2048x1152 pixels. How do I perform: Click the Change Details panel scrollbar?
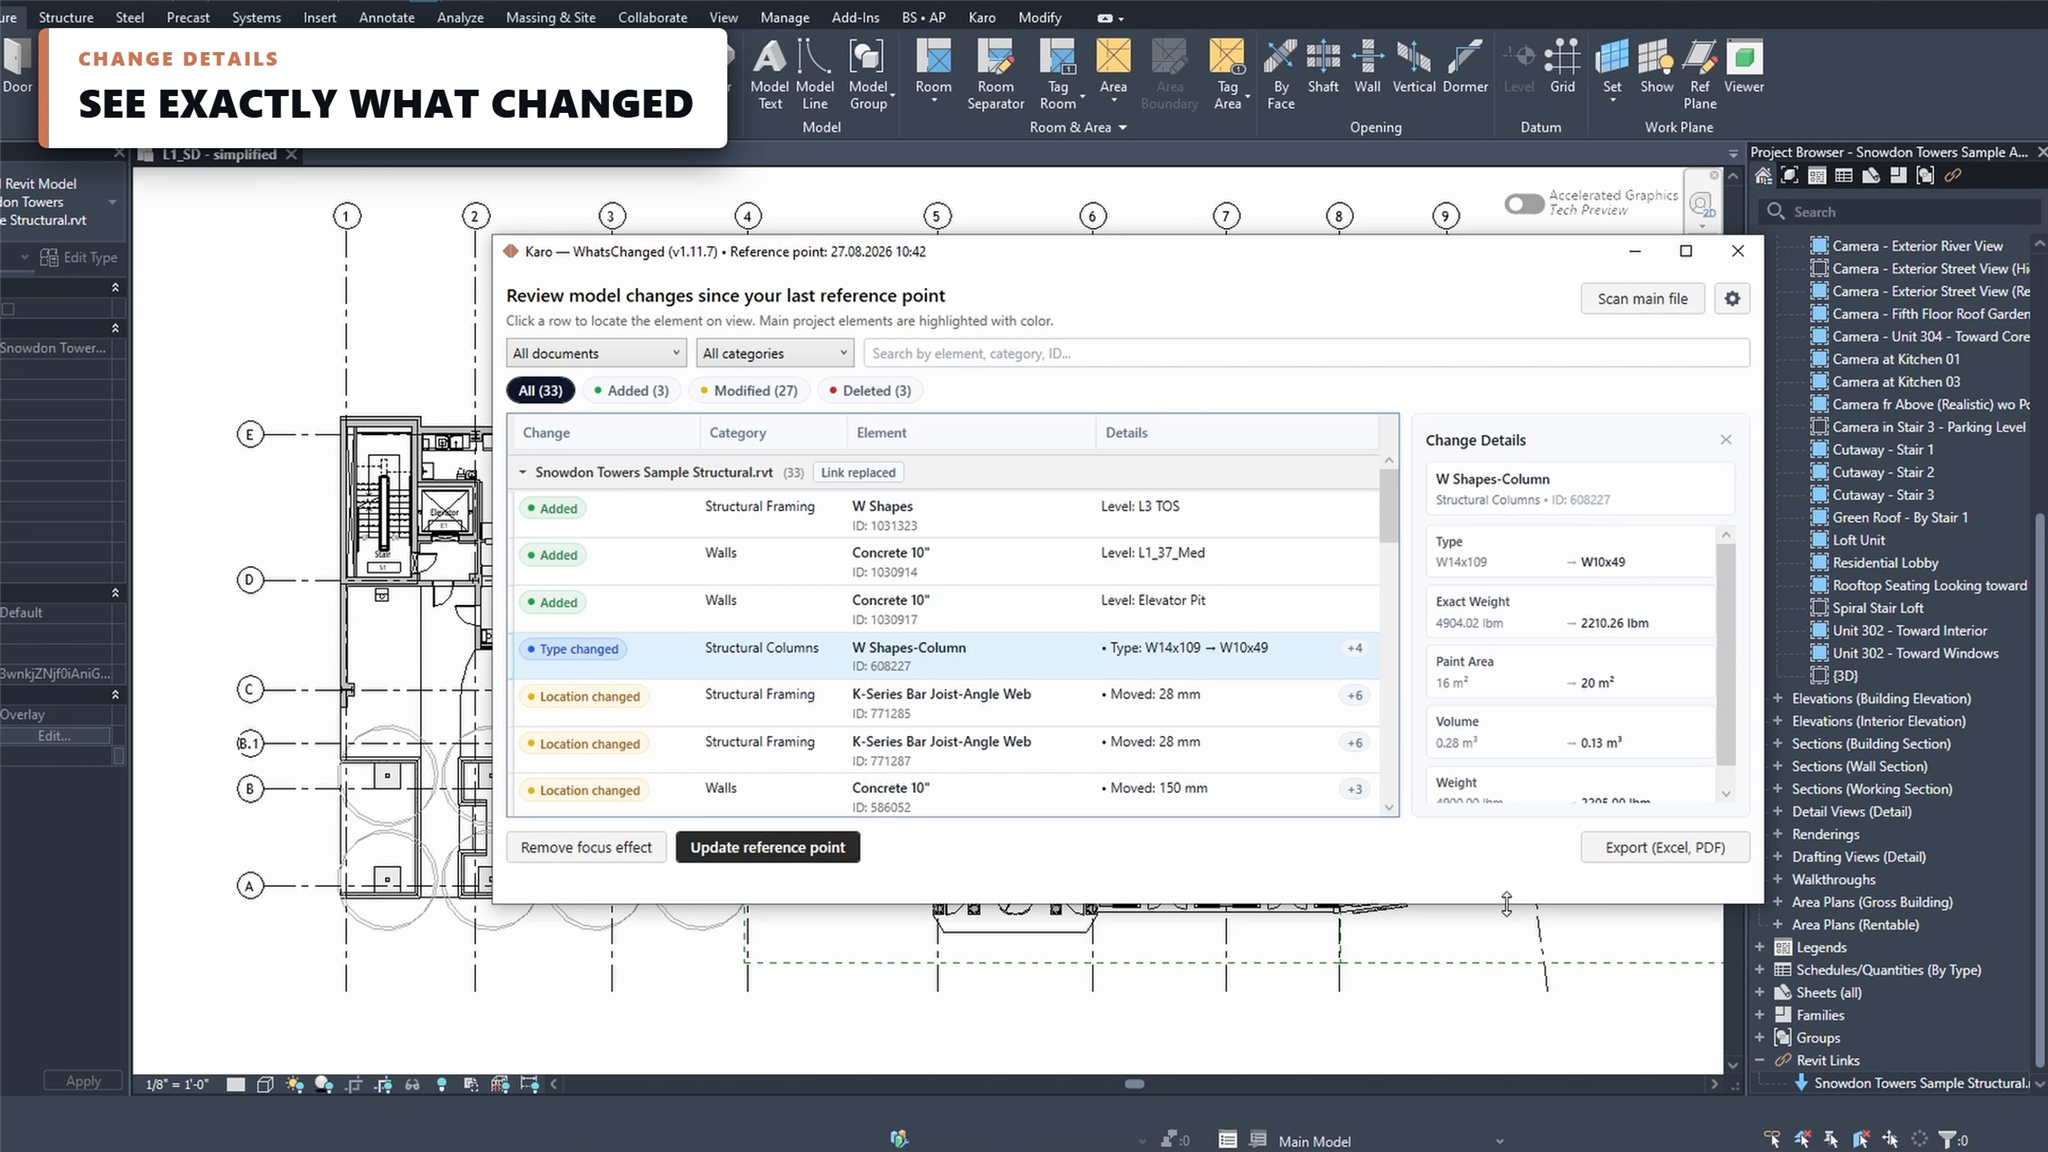(1725, 655)
